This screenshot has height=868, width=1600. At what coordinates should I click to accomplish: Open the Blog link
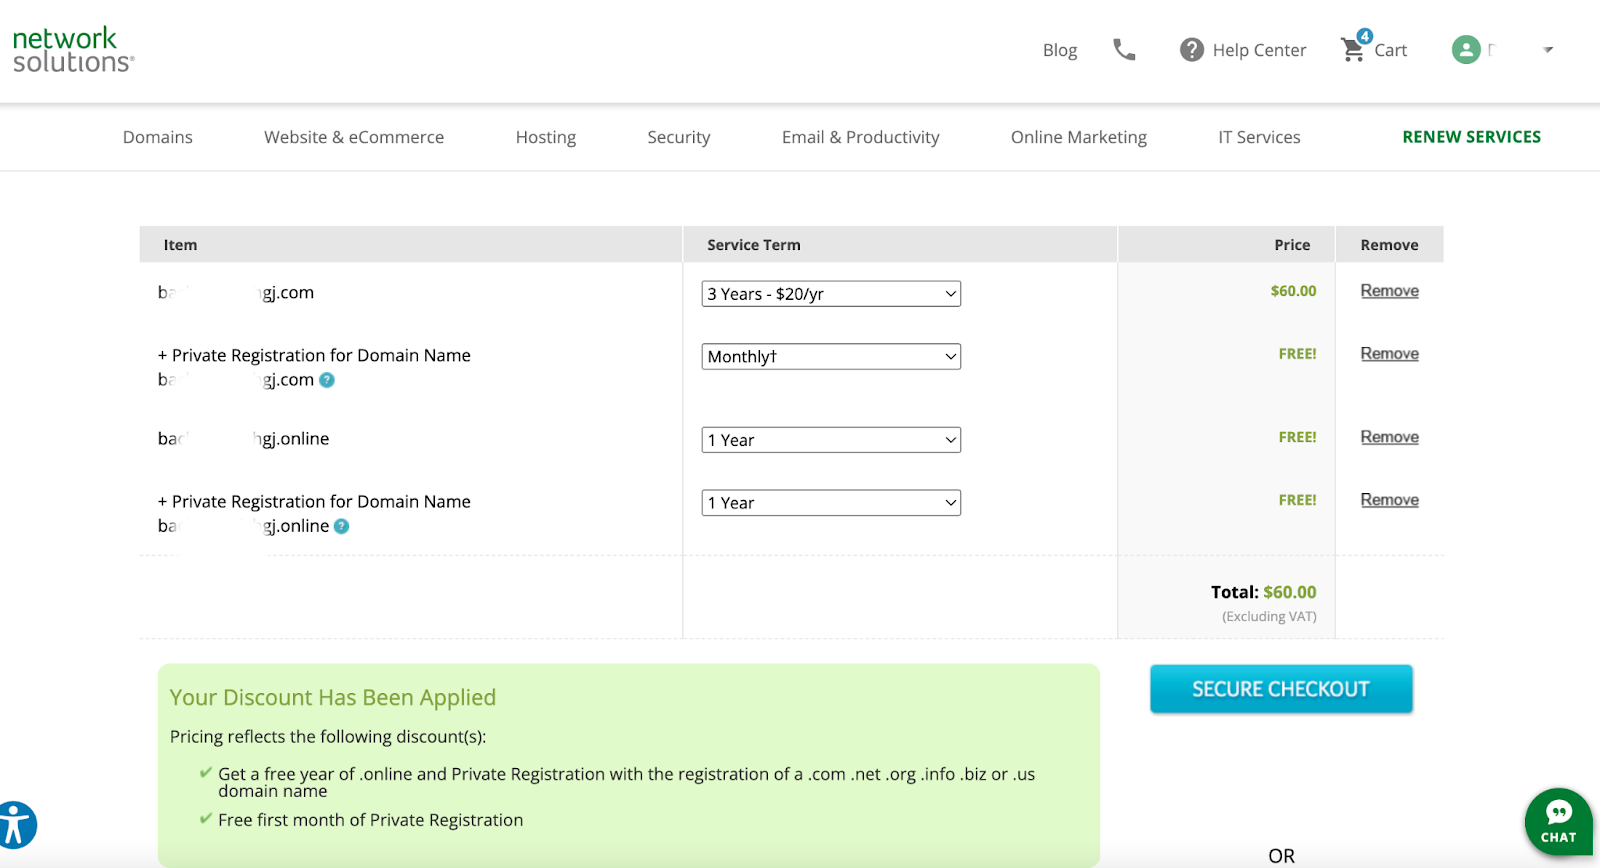point(1060,50)
